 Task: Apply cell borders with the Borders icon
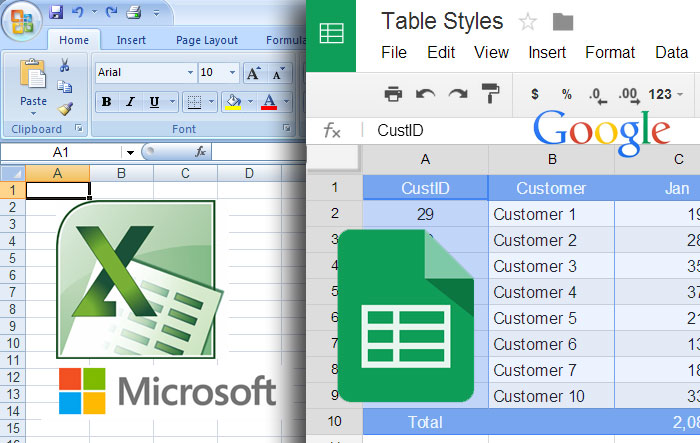(x=194, y=102)
